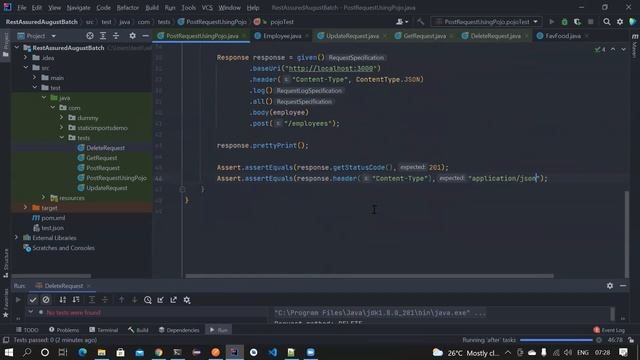This screenshot has width=640, height=360.
Task: Import test results icon
Action: pos(160,300)
